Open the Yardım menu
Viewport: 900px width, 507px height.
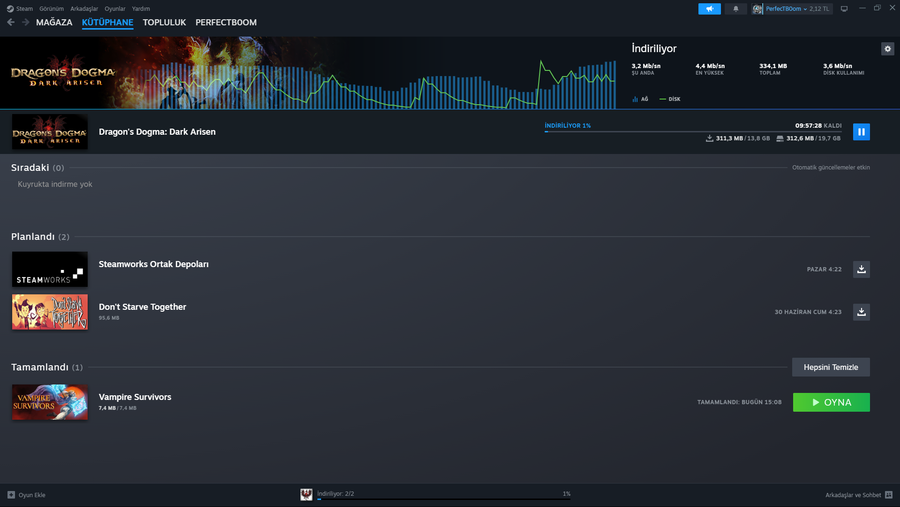tap(141, 9)
